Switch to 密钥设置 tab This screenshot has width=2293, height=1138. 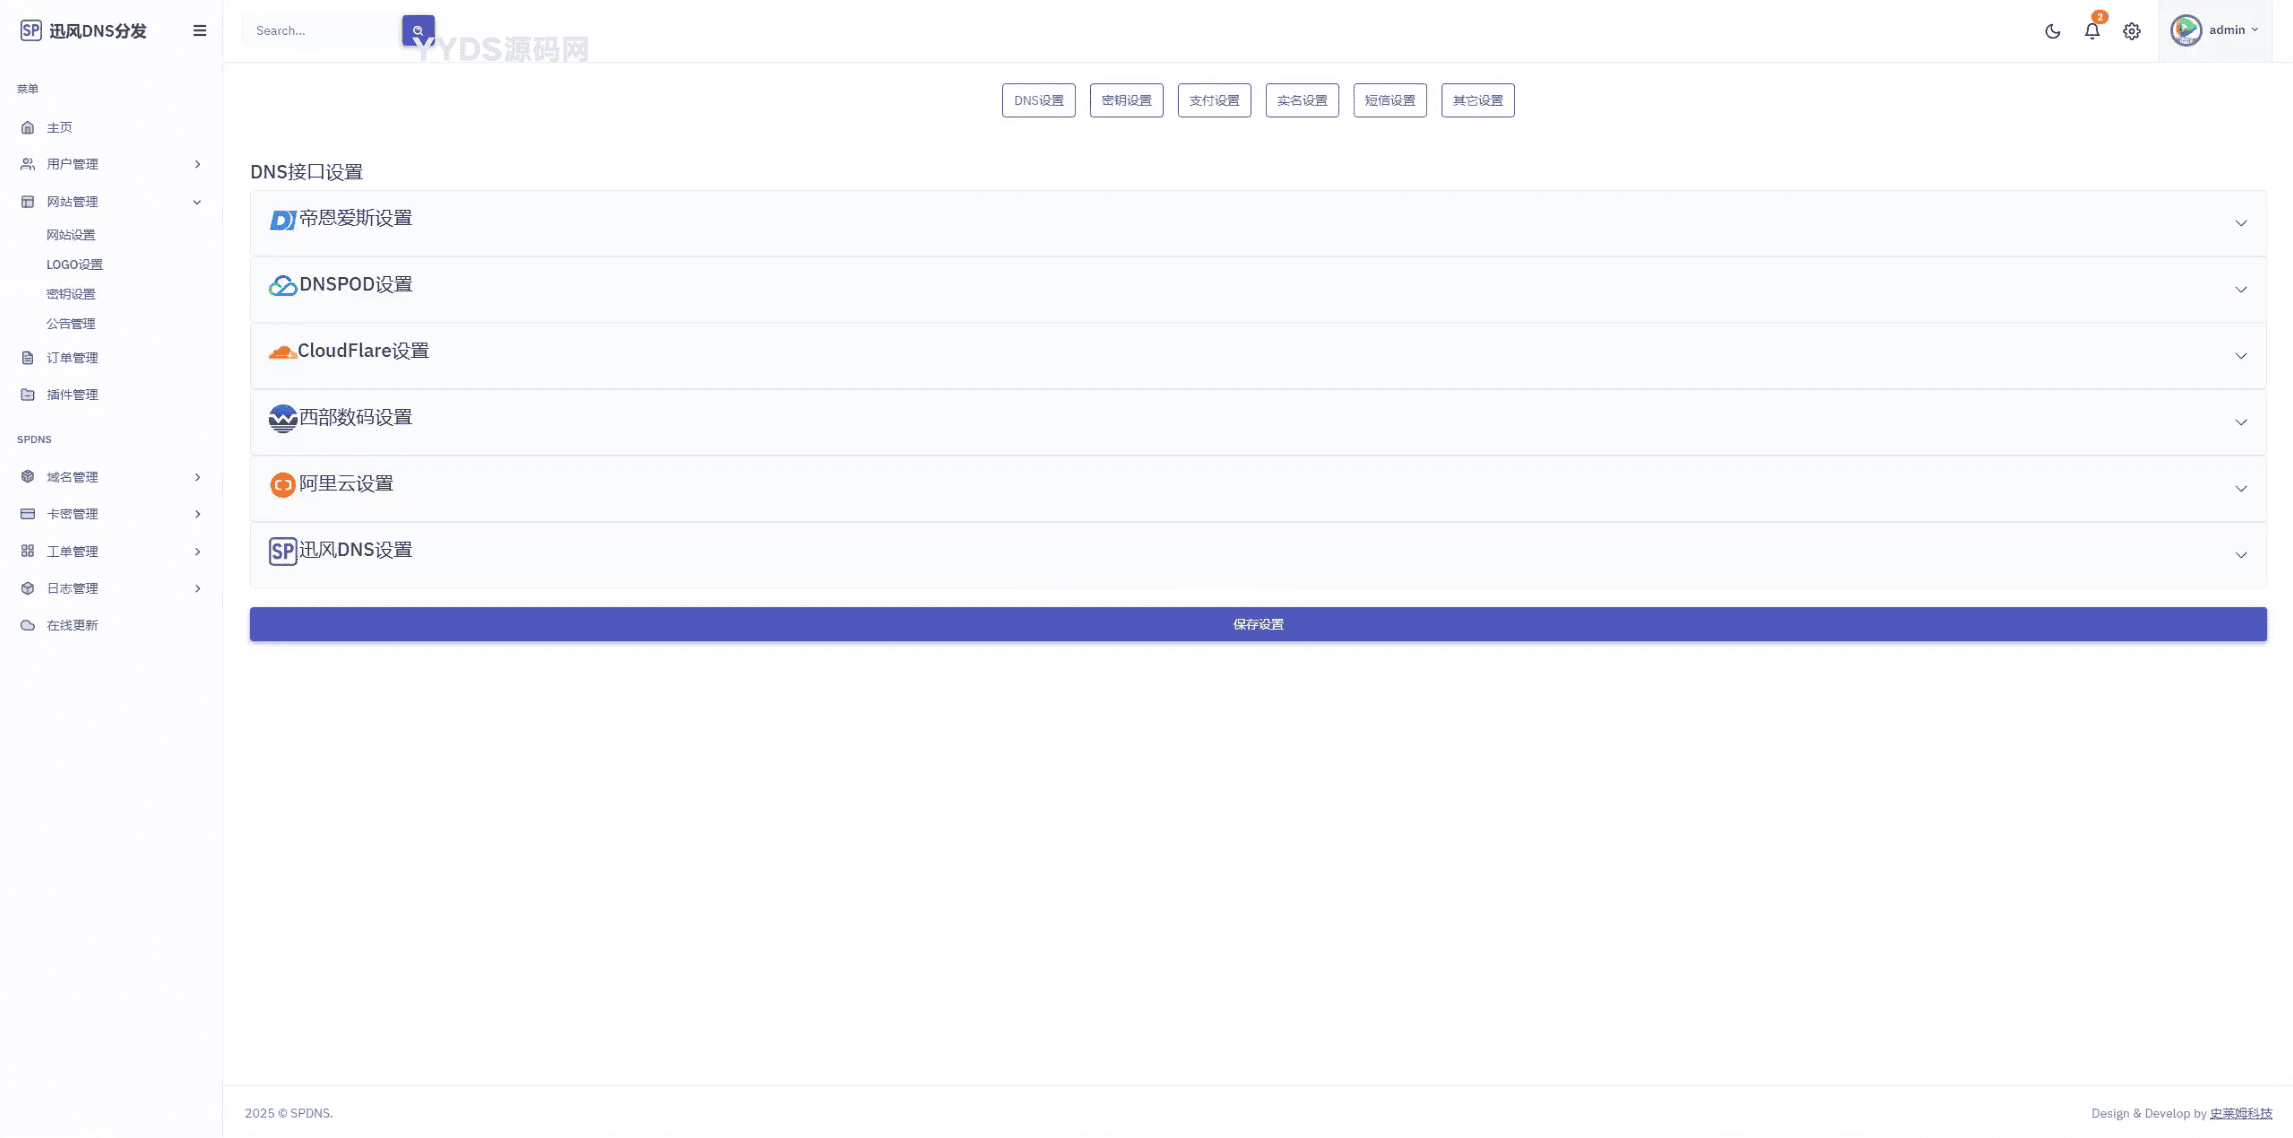pos(1126,100)
